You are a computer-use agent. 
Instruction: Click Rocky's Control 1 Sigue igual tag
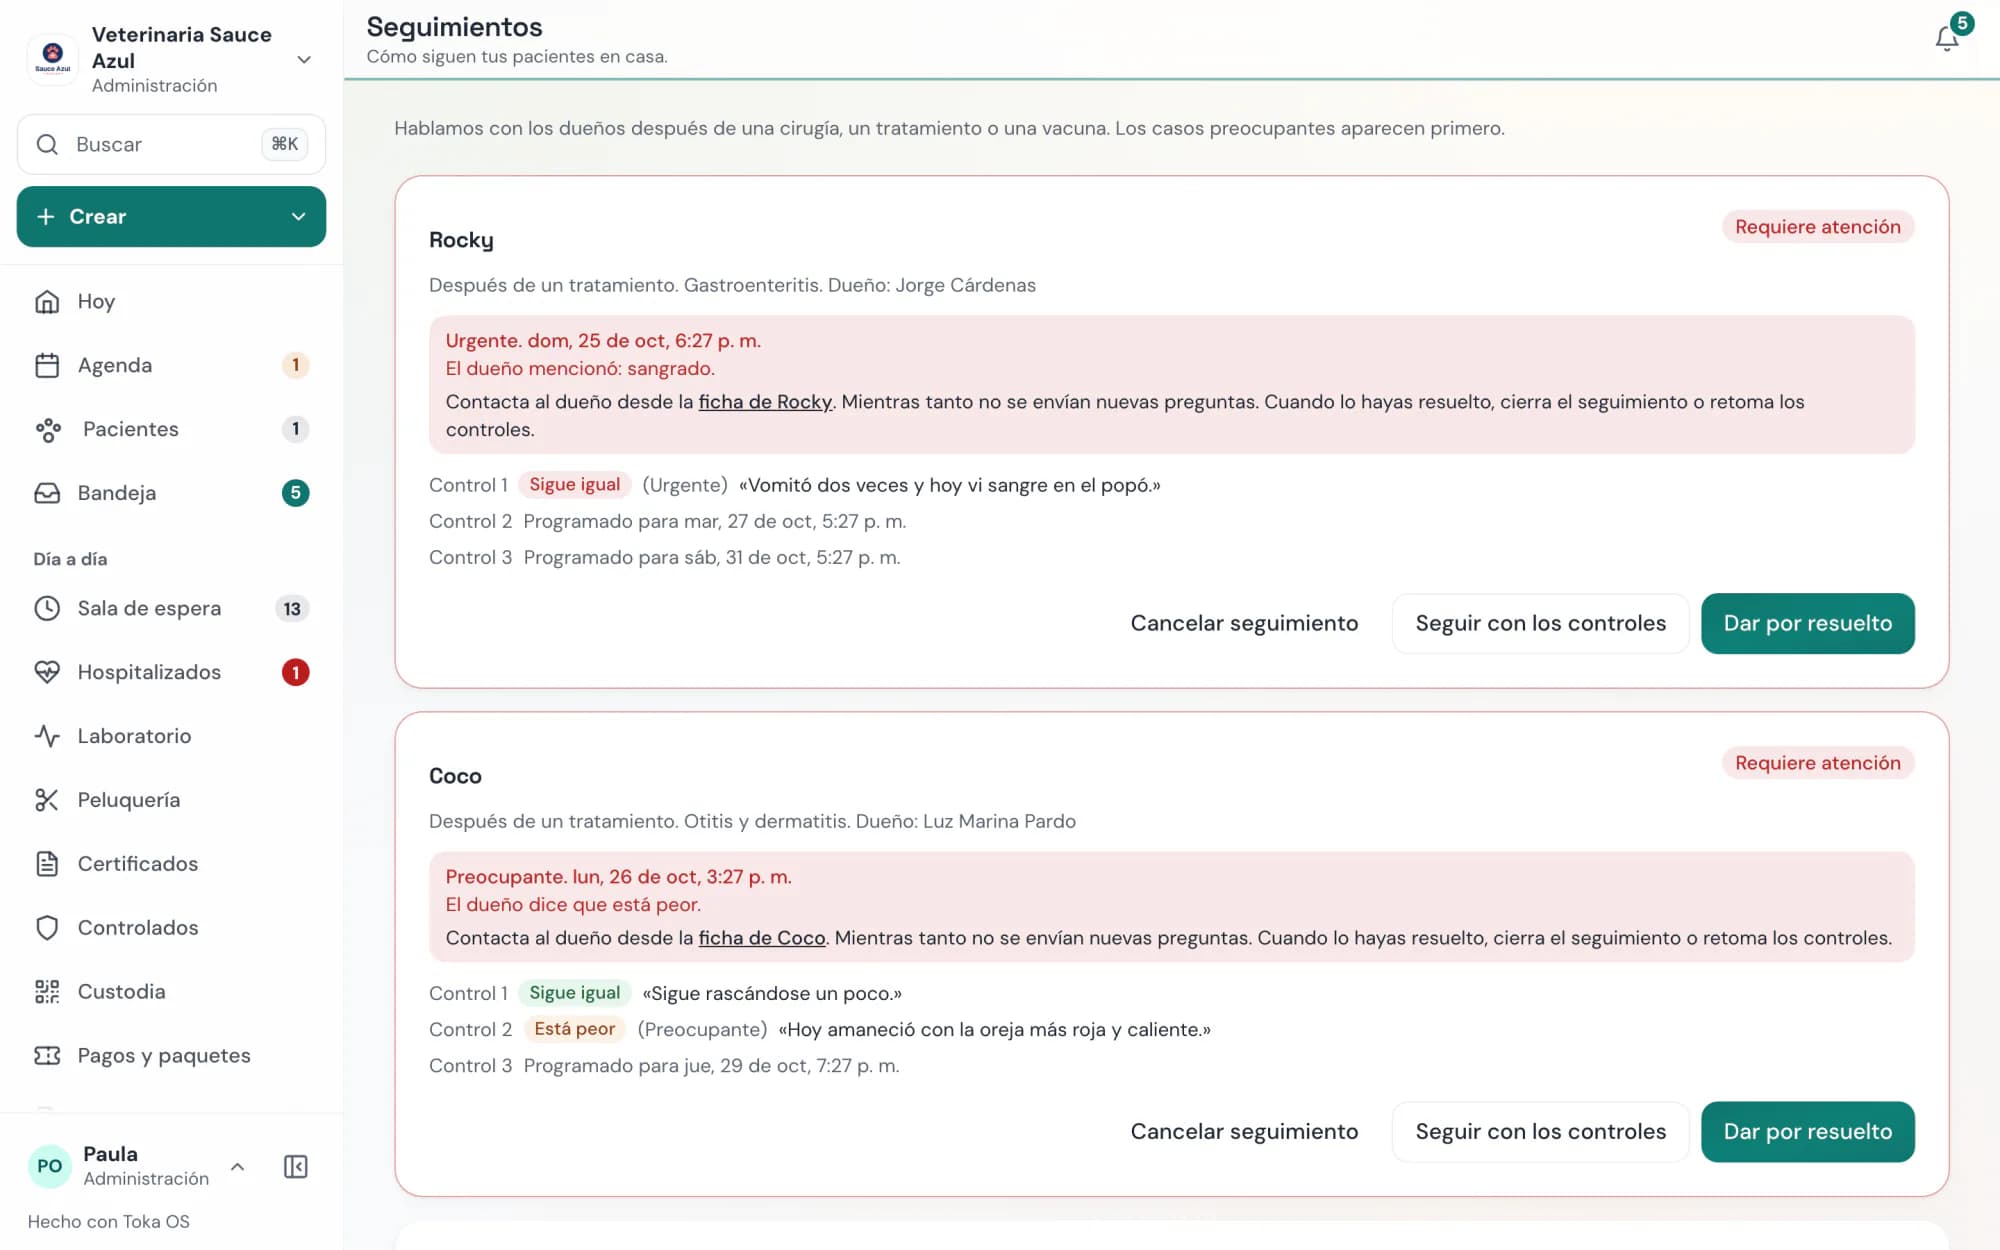(x=575, y=485)
